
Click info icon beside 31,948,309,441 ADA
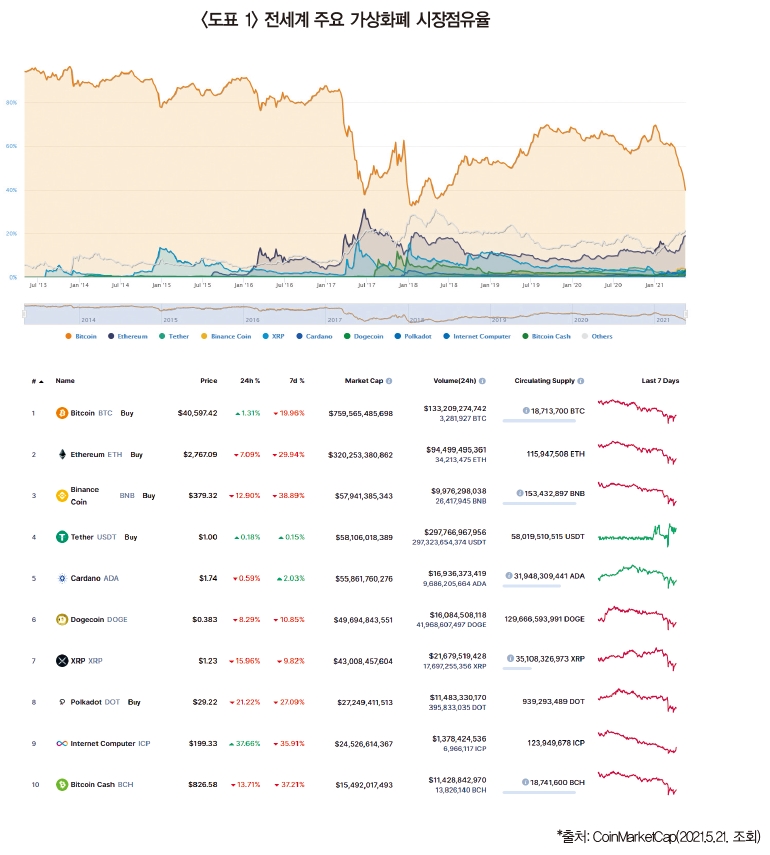coord(509,575)
